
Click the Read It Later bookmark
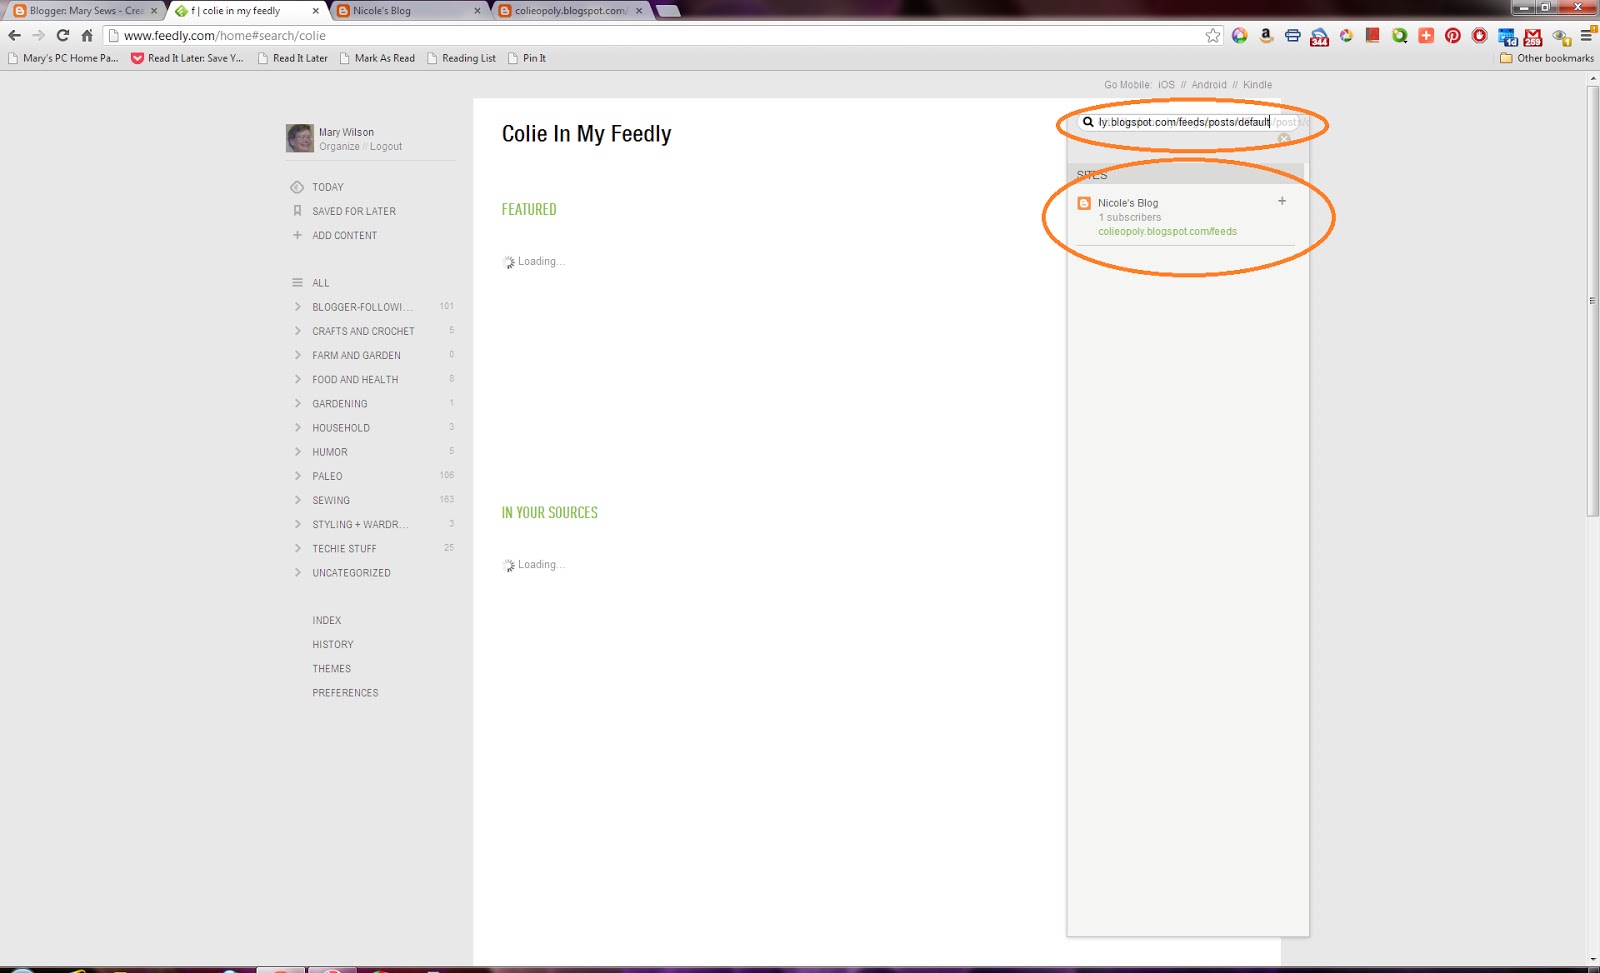coord(293,58)
